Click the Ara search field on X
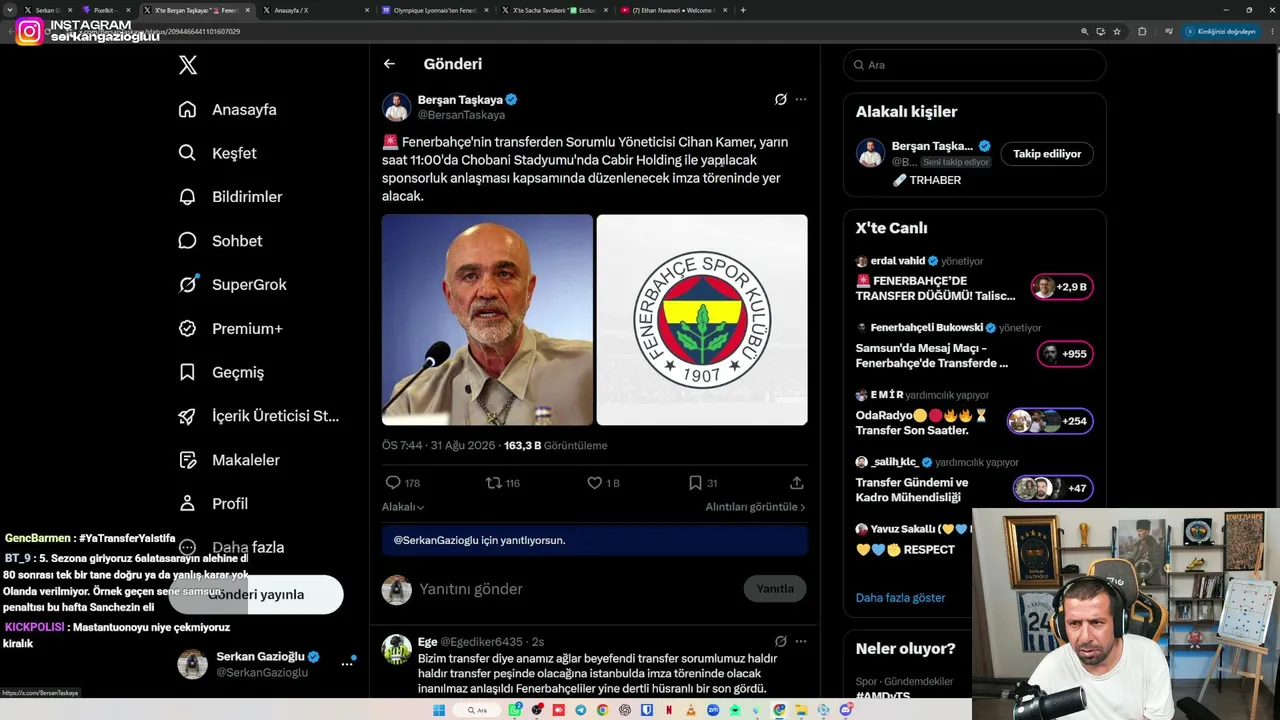 click(x=975, y=65)
